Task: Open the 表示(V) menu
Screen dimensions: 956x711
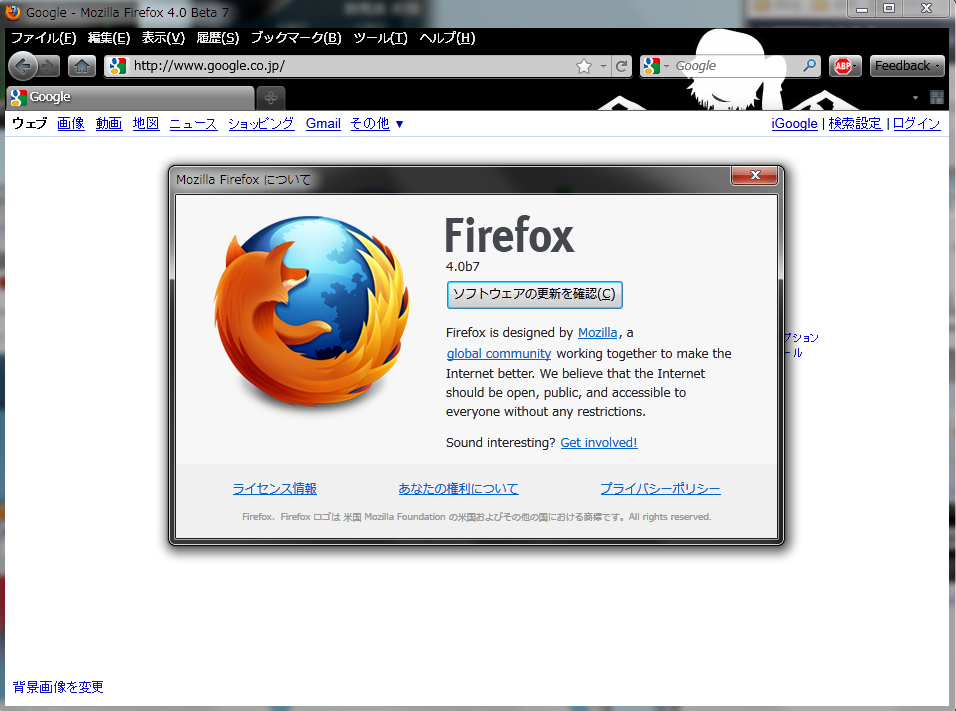Action: tap(163, 38)
